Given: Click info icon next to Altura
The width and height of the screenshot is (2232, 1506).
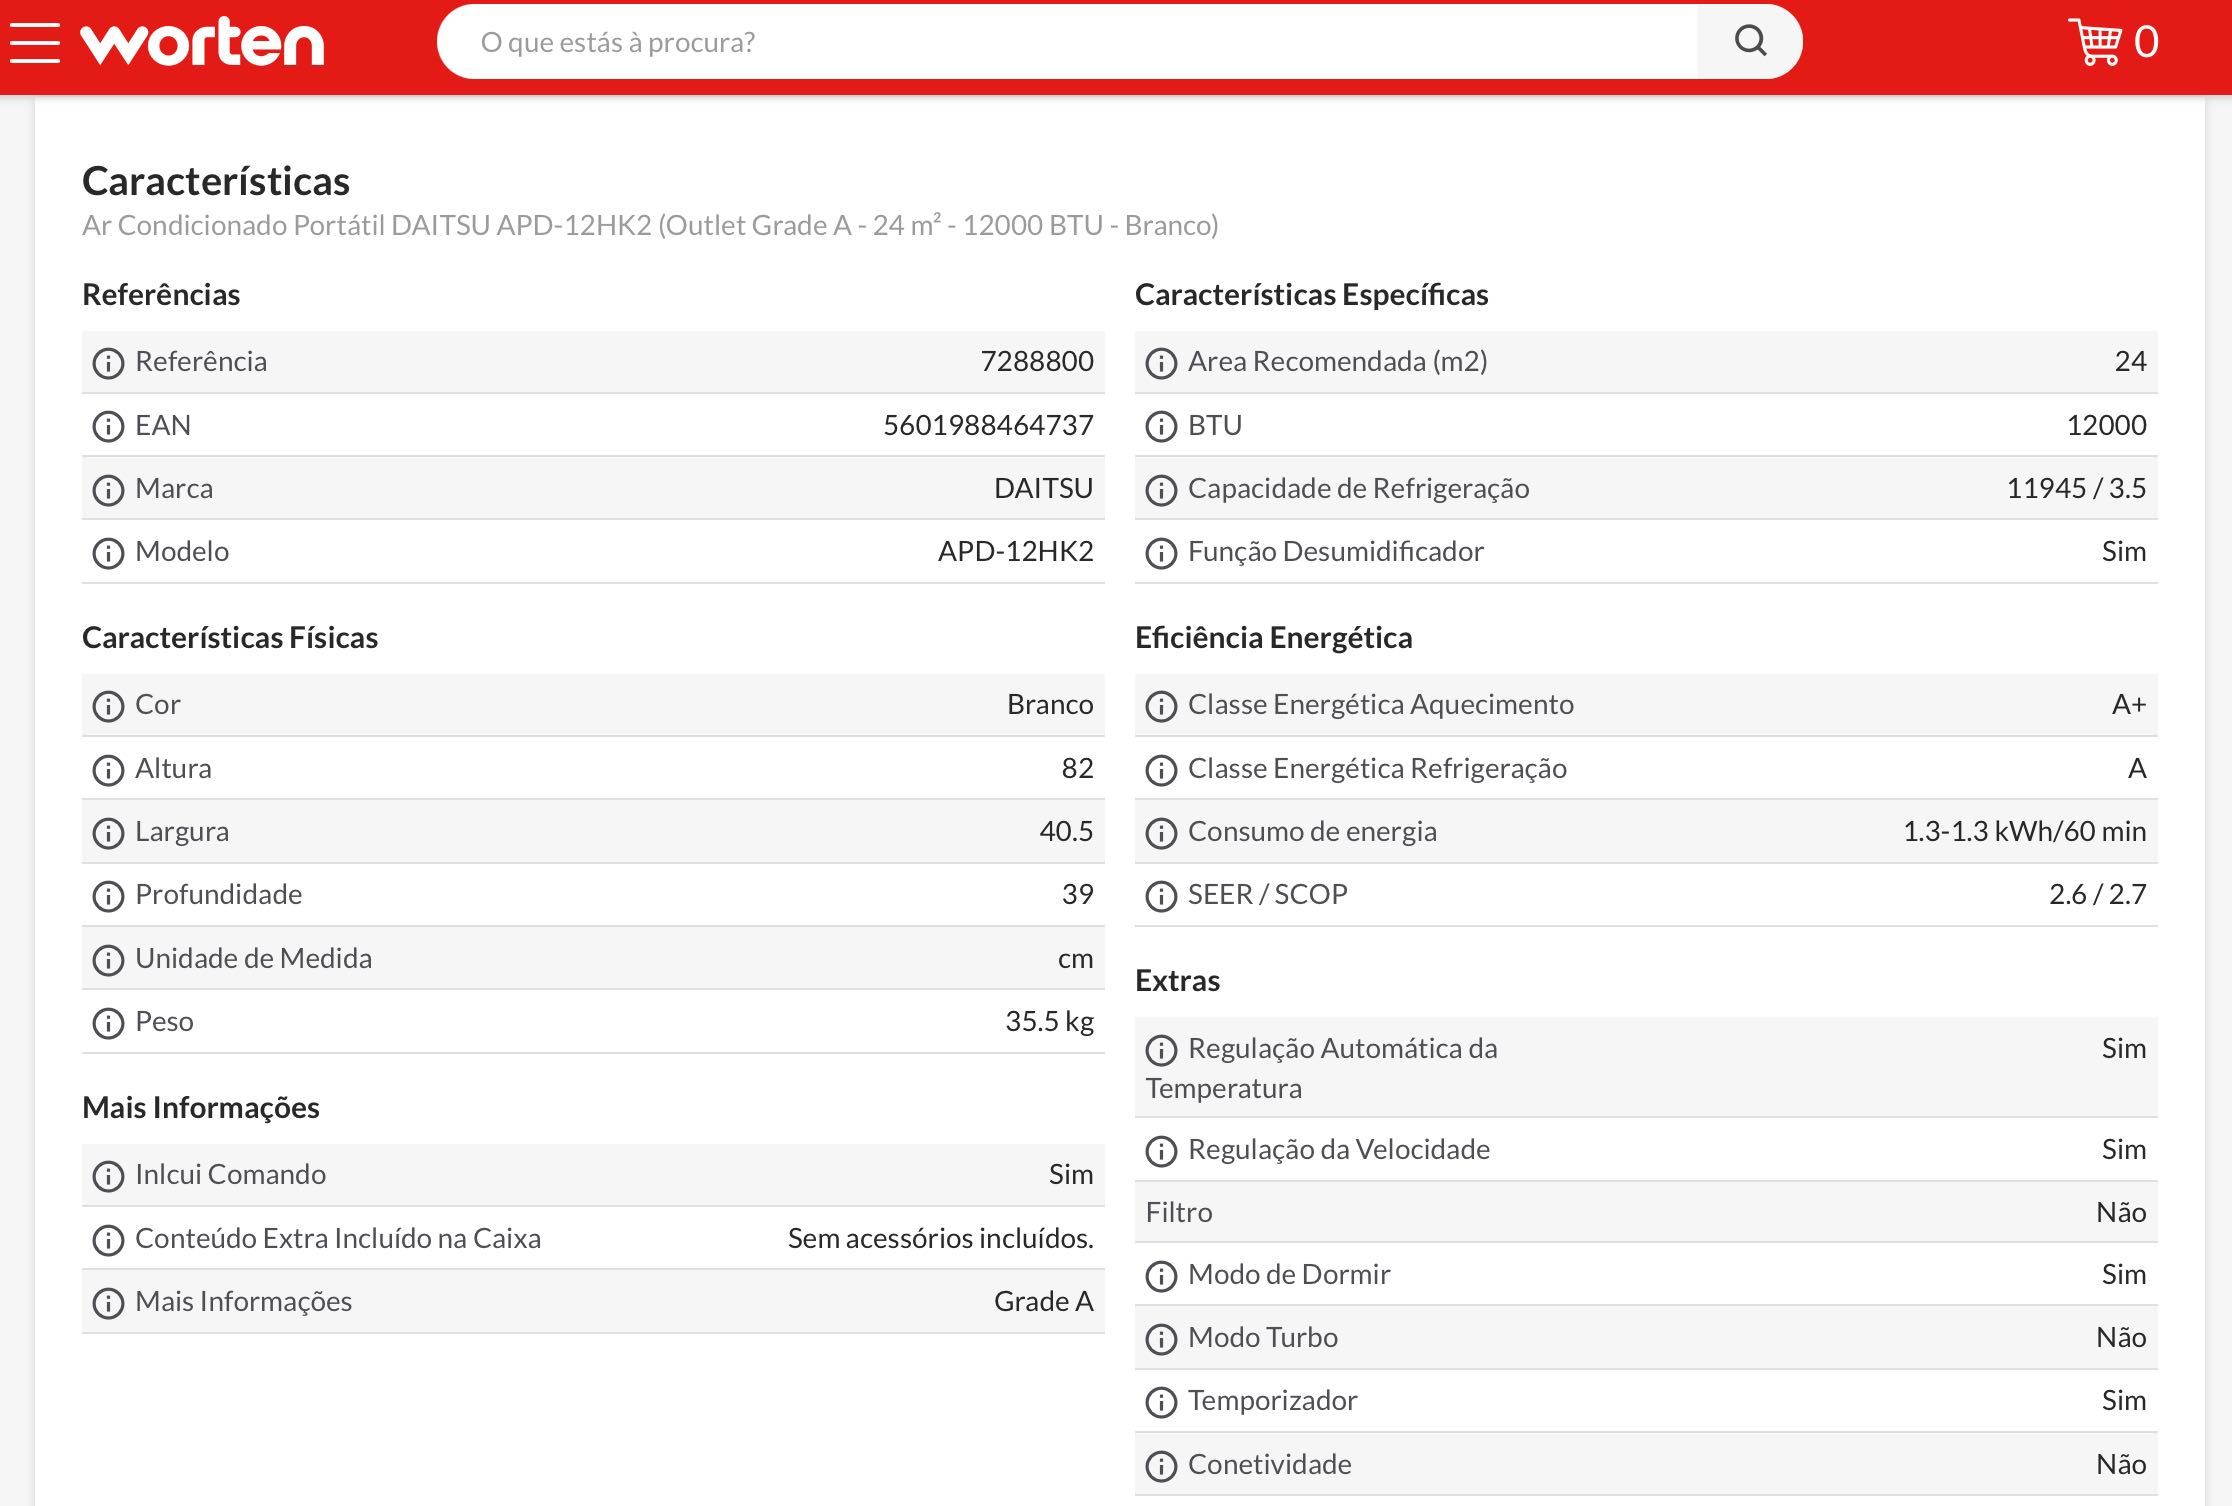Looking at the screenshot, I should click(x=108, y=770).
